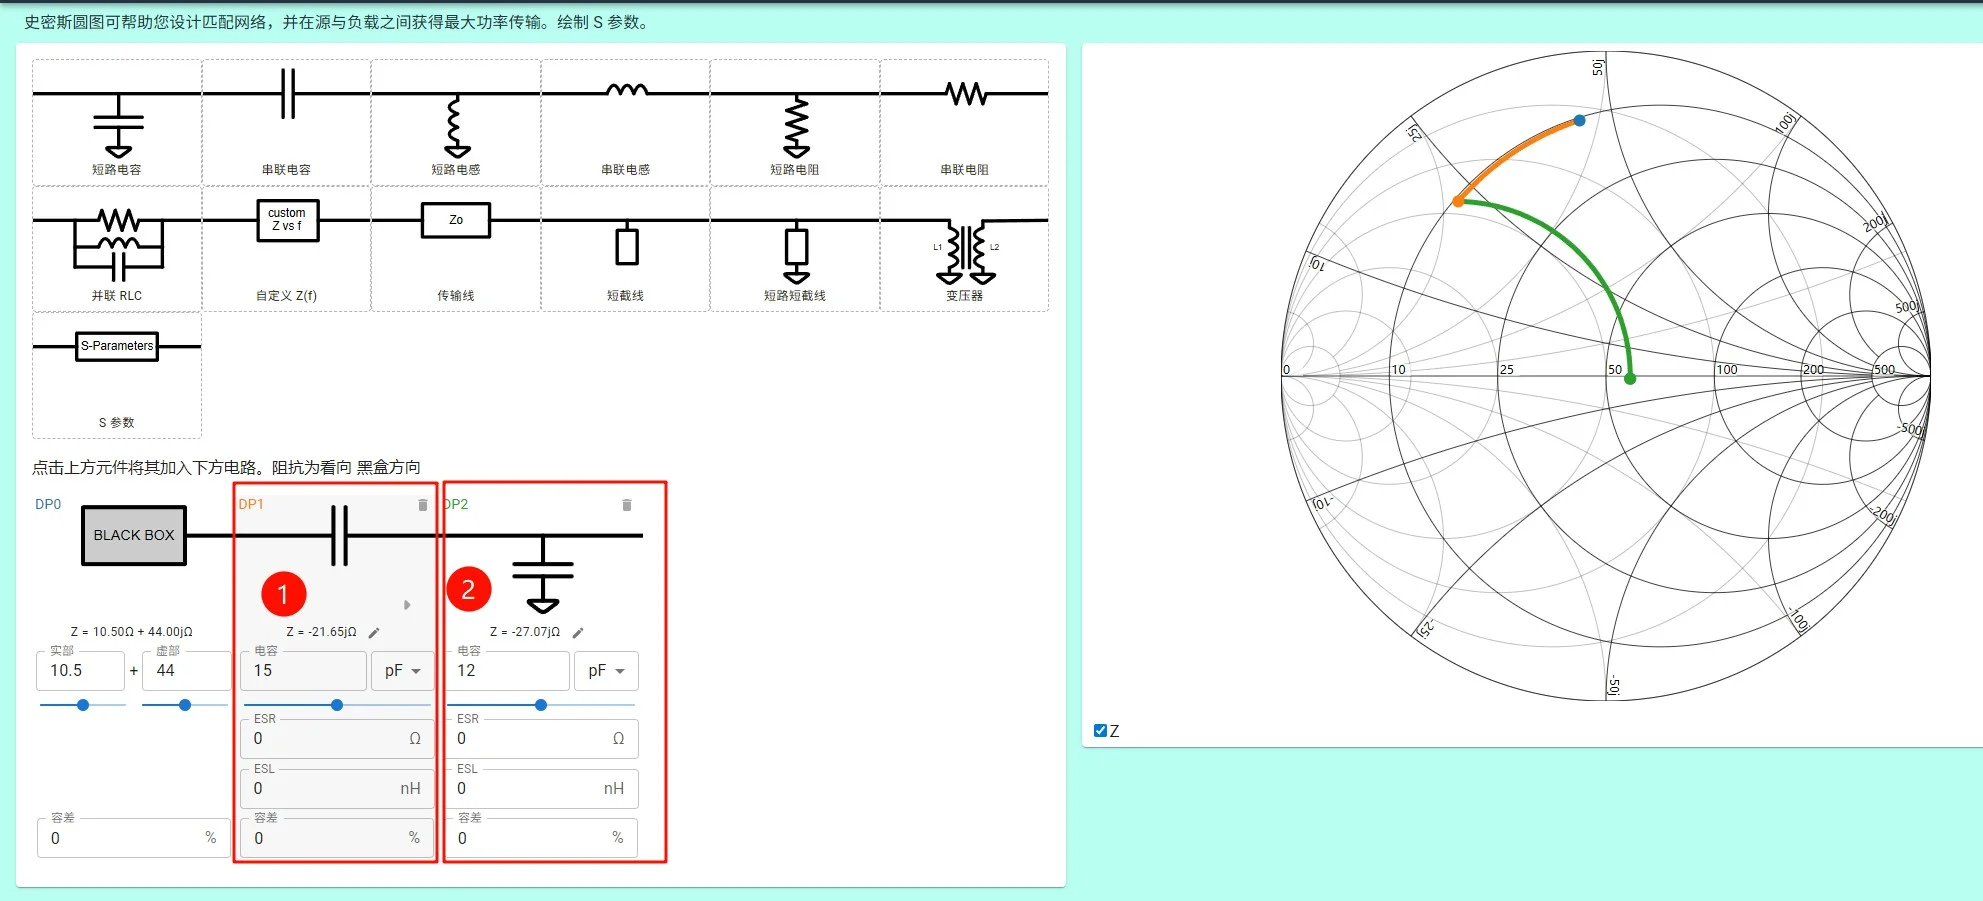Click the DP2 ESR input field
The width and height of the screenshot is (1983, 901).
pos(541,739)
